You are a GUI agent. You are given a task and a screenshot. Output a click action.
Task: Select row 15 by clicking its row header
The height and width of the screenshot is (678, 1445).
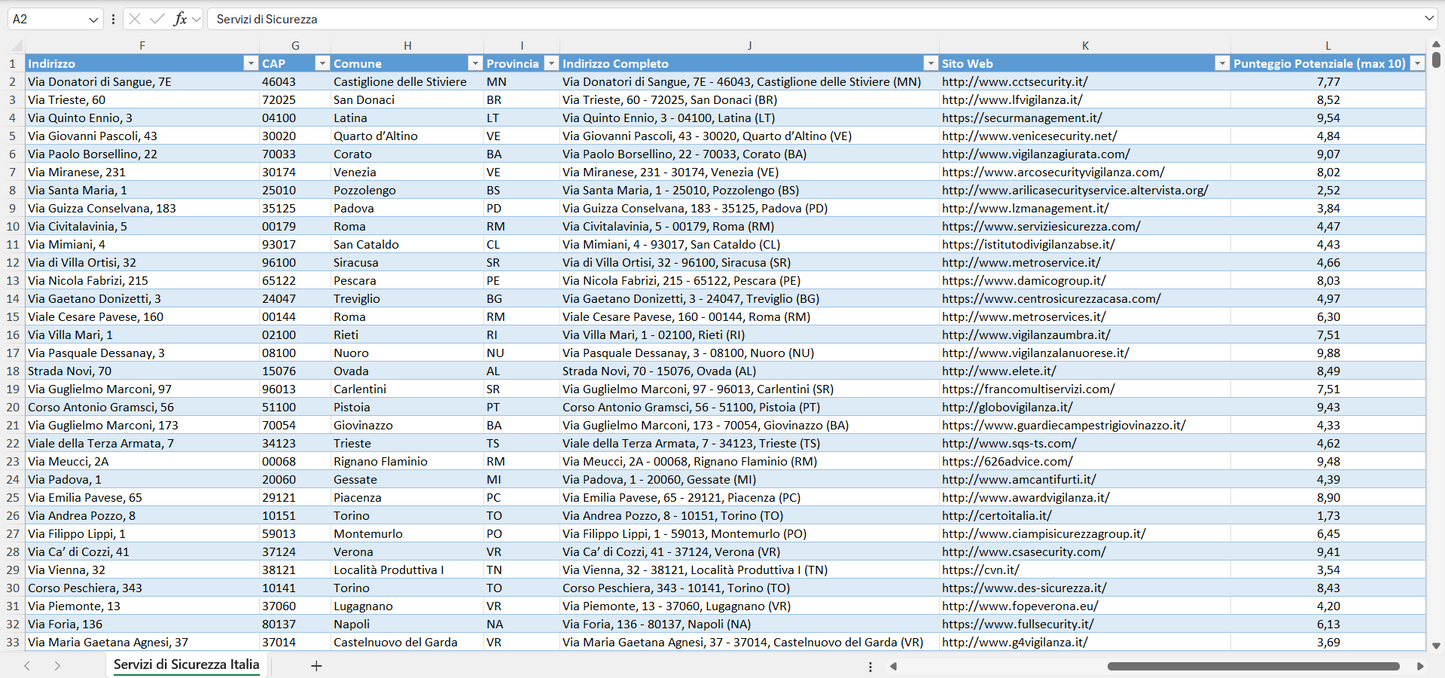pyautogui.click(x=14, y=316)
